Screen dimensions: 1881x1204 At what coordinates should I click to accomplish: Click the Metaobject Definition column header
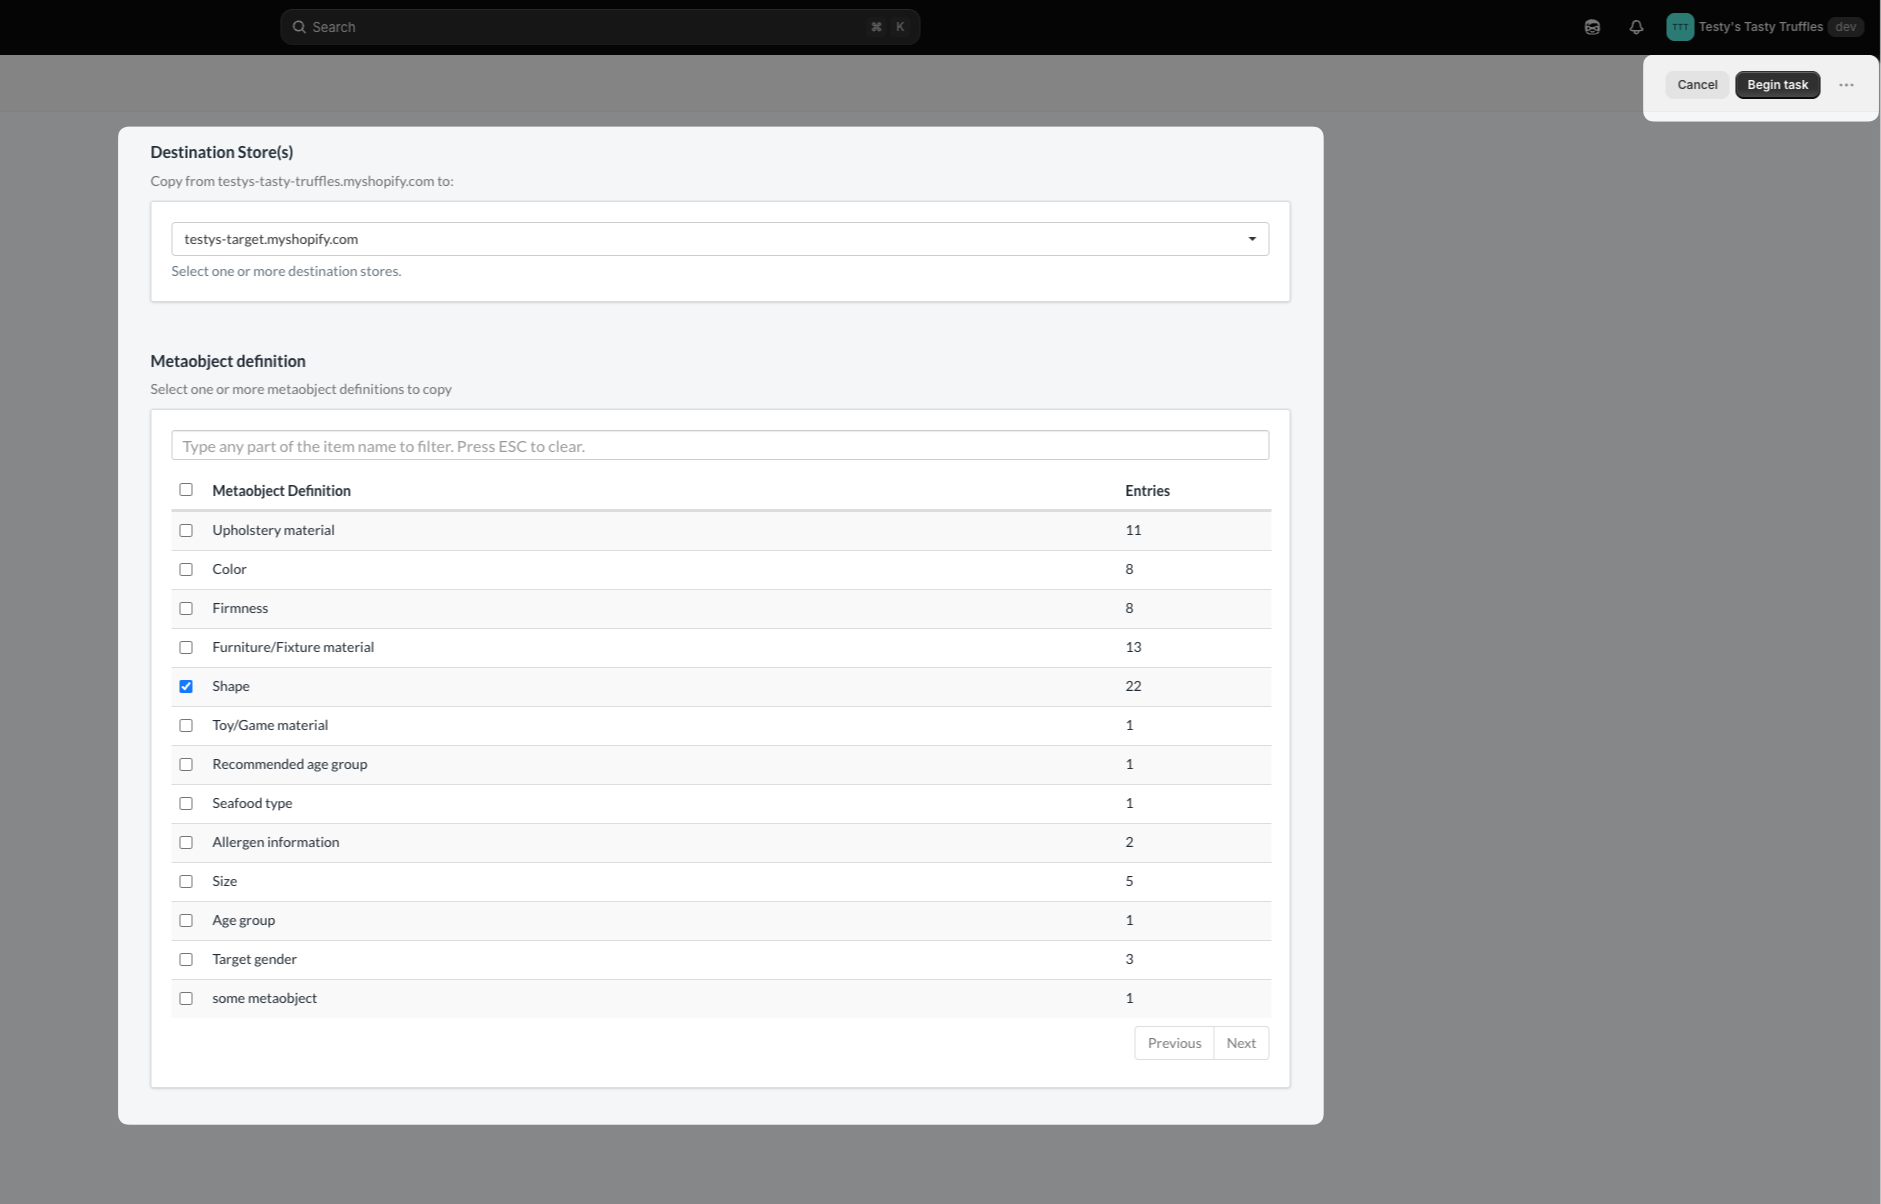point(281,491)
